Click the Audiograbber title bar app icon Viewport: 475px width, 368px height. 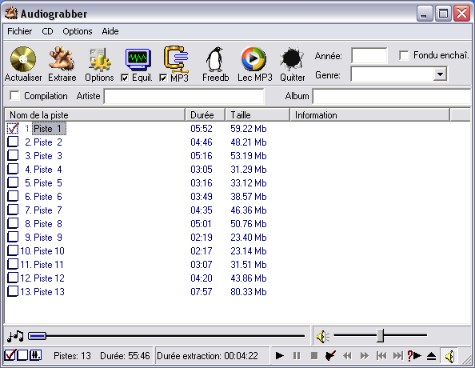click(x=11, y=13)
